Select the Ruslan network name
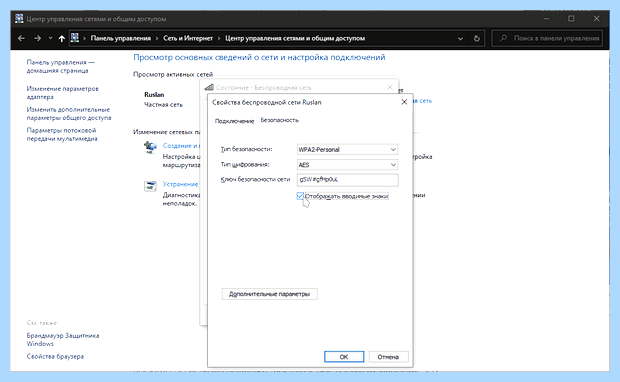The height and width of the screenshot is (382, 620). (x=154, y=95)
